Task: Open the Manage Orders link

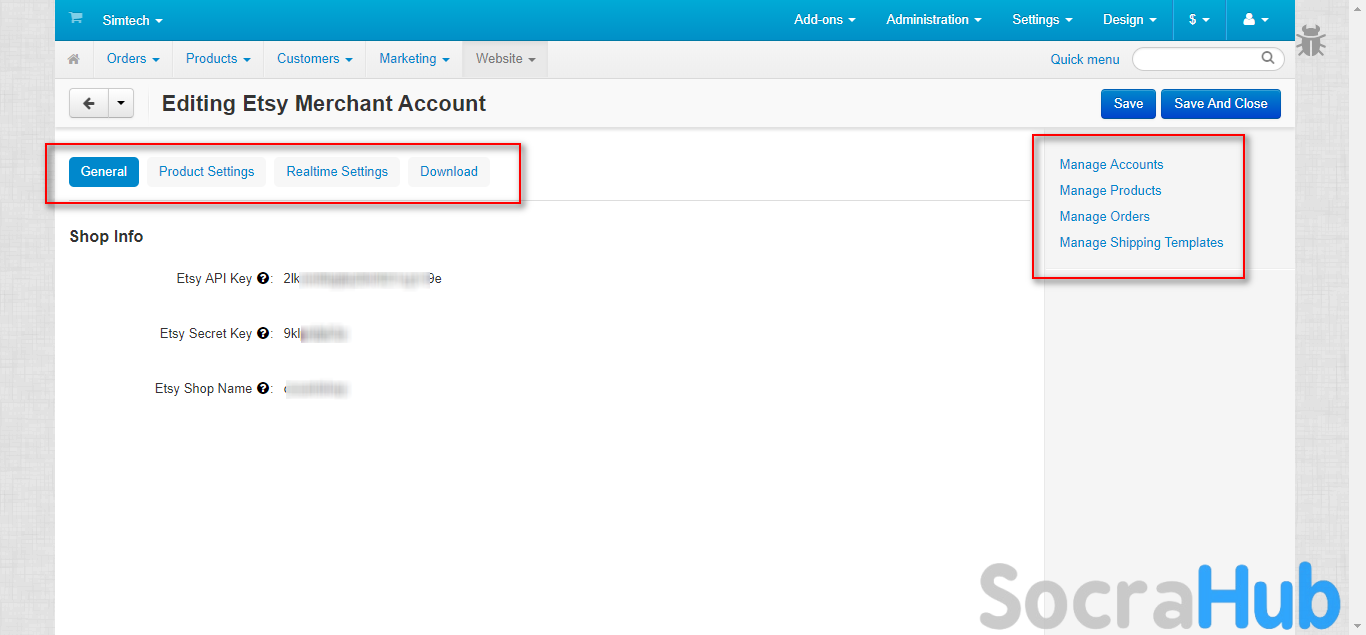Action: (1104, 216)
